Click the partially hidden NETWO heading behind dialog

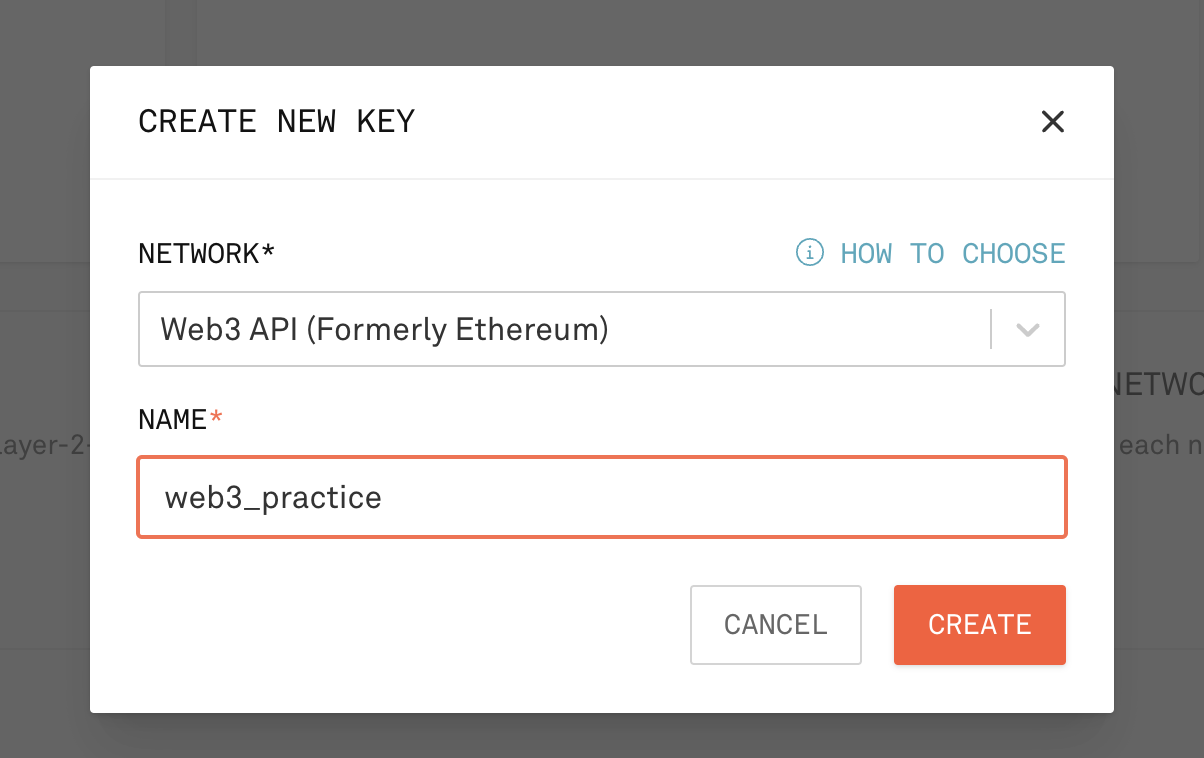(x=1159, y=386)
